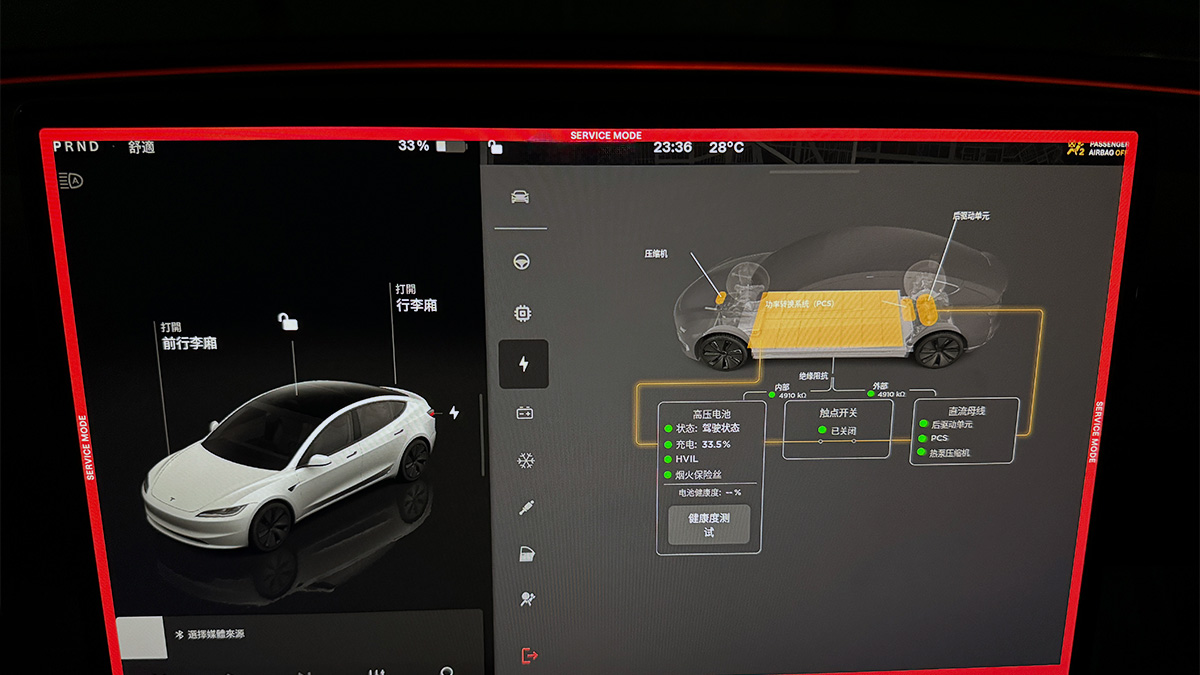
Task: Tap the unlock padlock above the car
Action: point(288,321)
